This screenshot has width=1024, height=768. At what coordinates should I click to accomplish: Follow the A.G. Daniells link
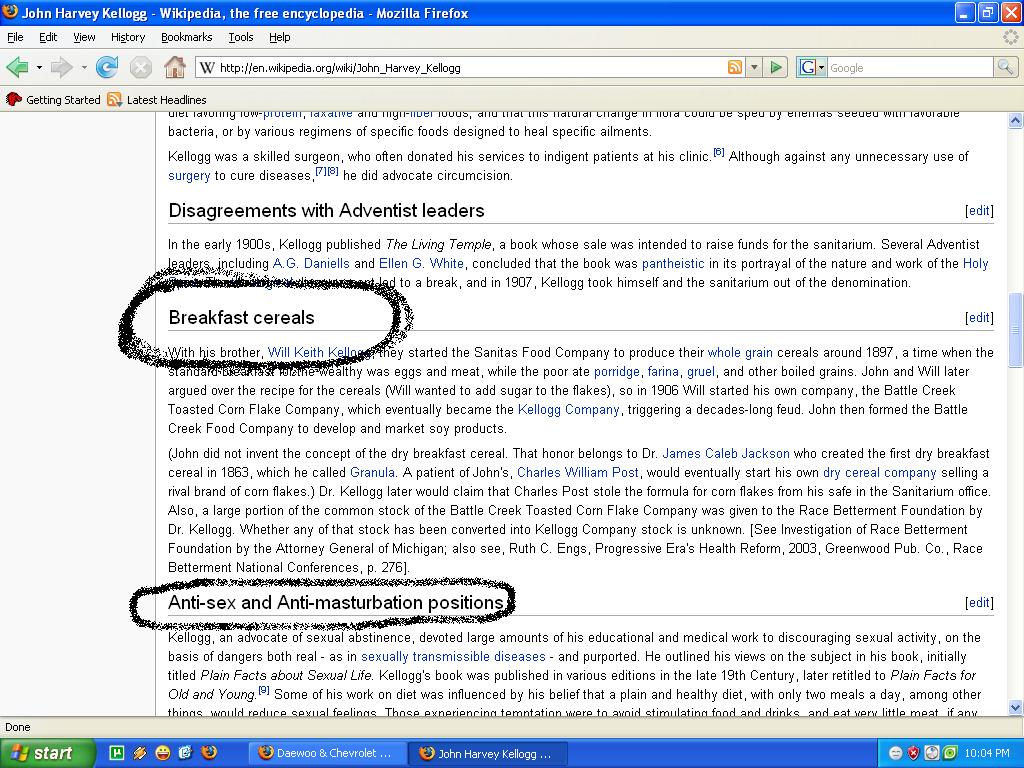311,263
